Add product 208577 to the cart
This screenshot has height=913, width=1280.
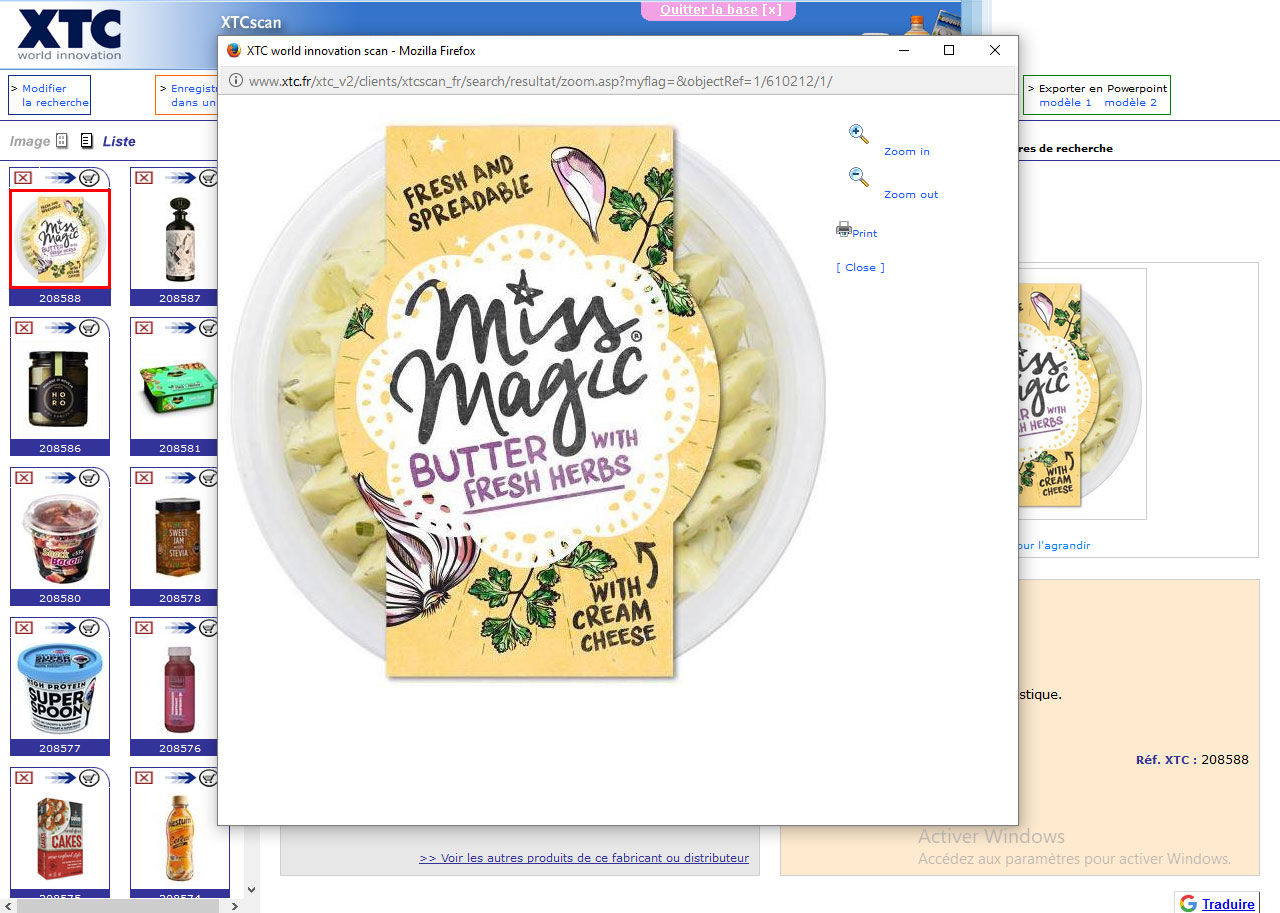89,627
